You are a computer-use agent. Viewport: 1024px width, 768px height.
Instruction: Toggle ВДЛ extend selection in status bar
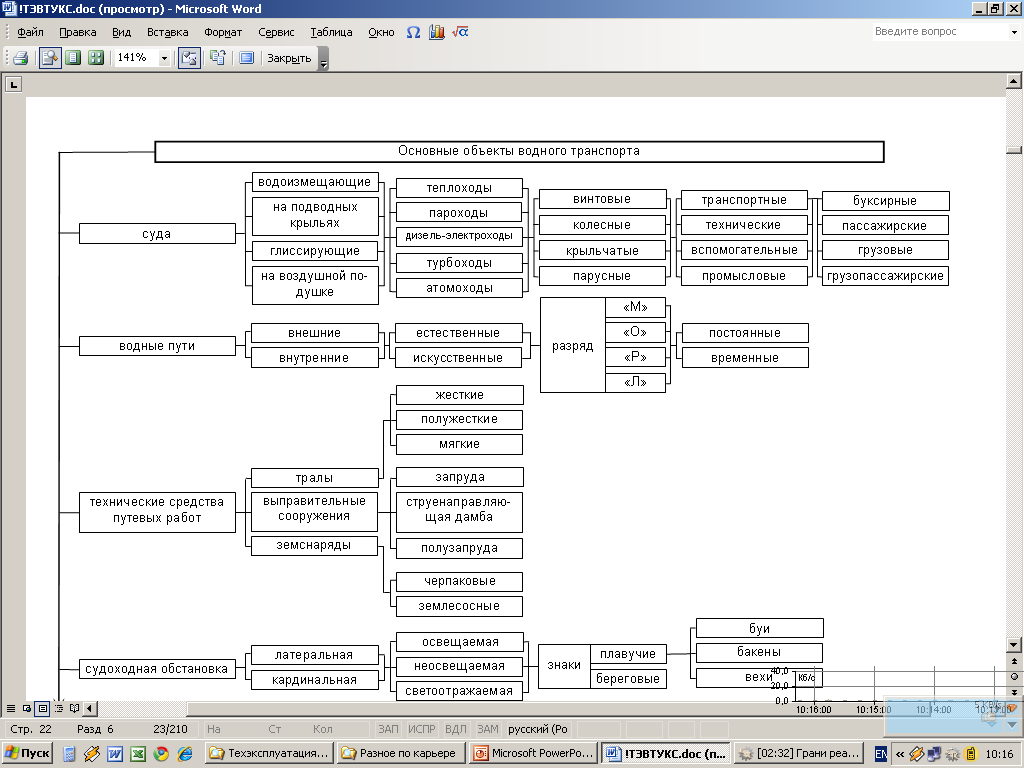(456, 729)
